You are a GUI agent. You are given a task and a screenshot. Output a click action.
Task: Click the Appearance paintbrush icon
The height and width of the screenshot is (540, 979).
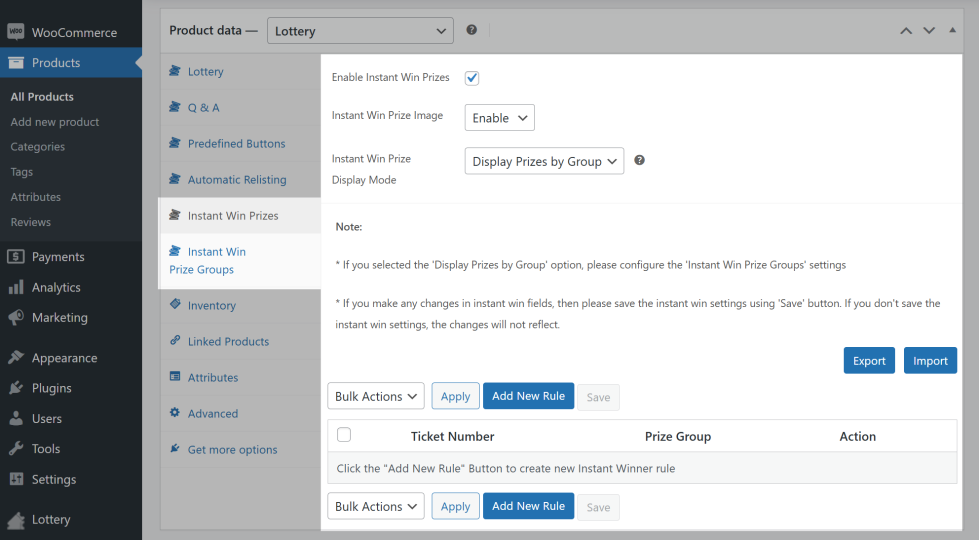(x=16, y=358)
